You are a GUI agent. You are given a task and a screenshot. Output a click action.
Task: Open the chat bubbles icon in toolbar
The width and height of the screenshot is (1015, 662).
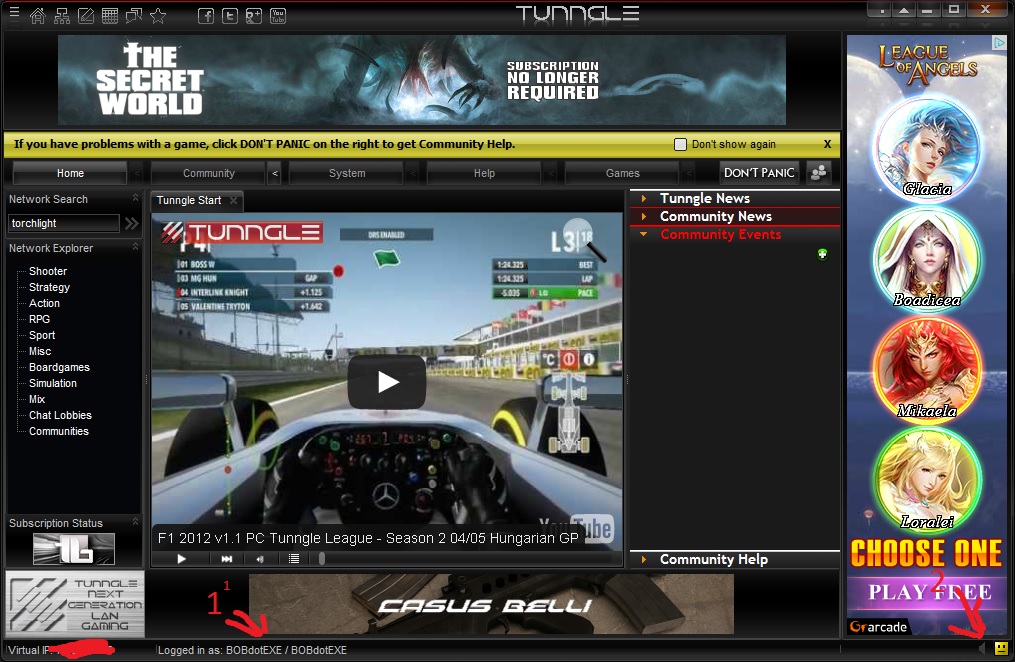point(134,16)
